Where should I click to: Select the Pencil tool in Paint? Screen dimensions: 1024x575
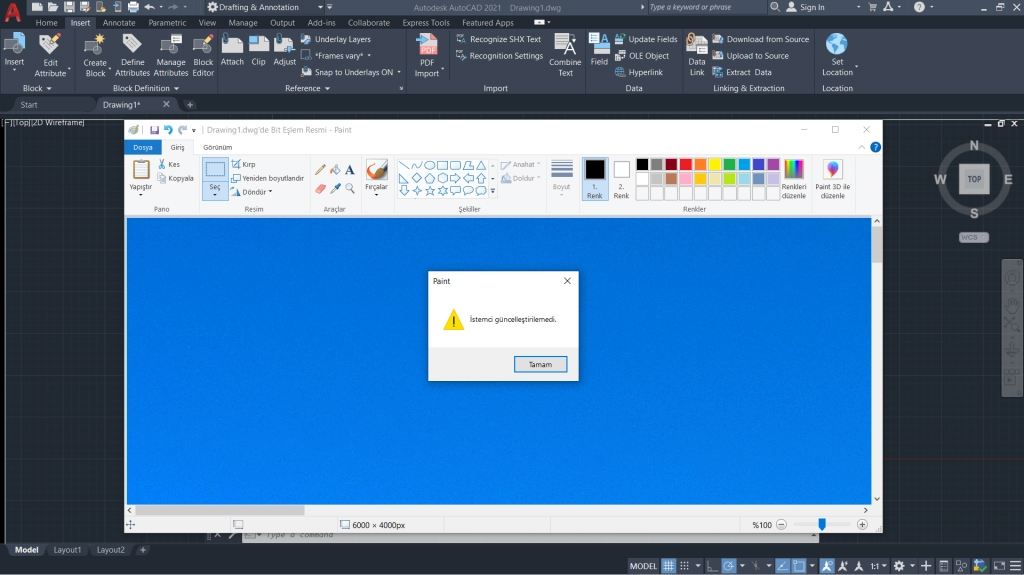click(320, 170)
